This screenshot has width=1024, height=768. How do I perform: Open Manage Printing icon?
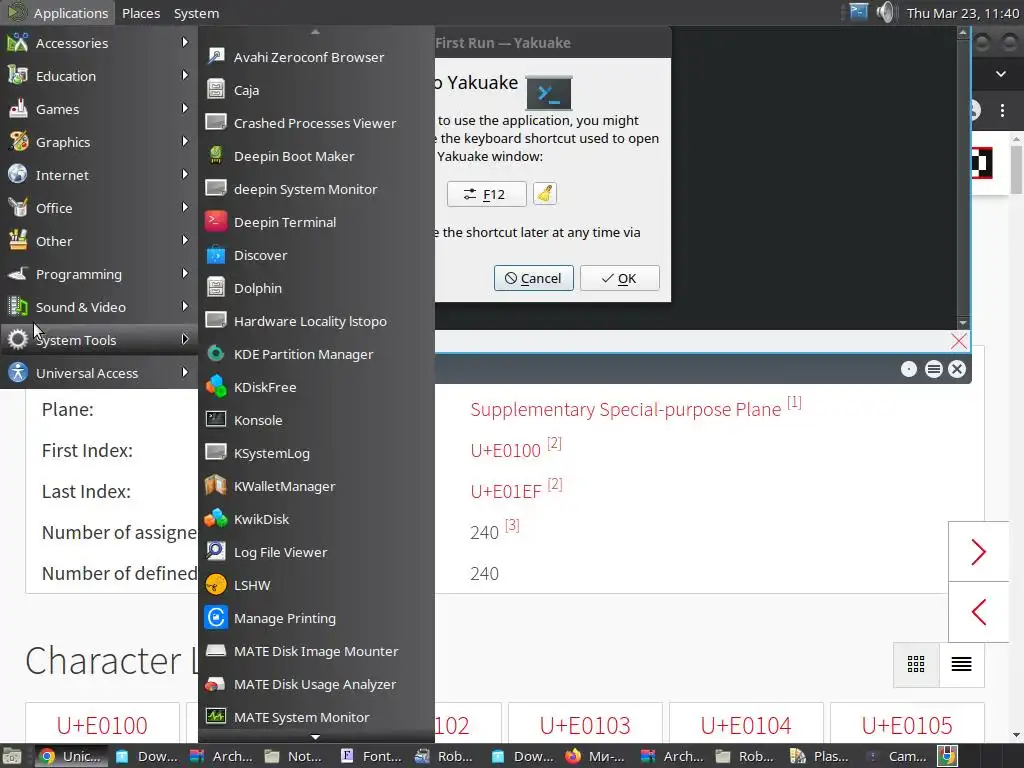216,617
